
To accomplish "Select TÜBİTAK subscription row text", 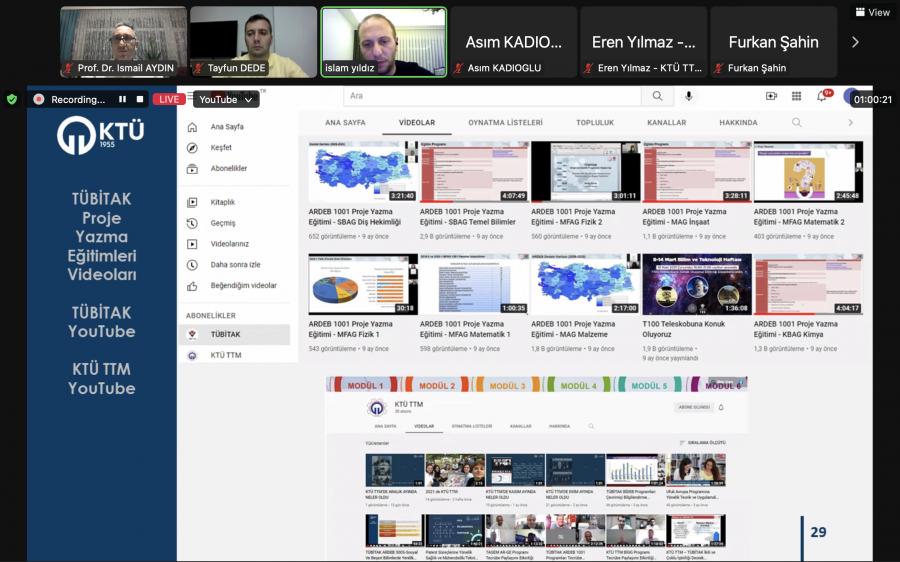I will tap(225, 335).
